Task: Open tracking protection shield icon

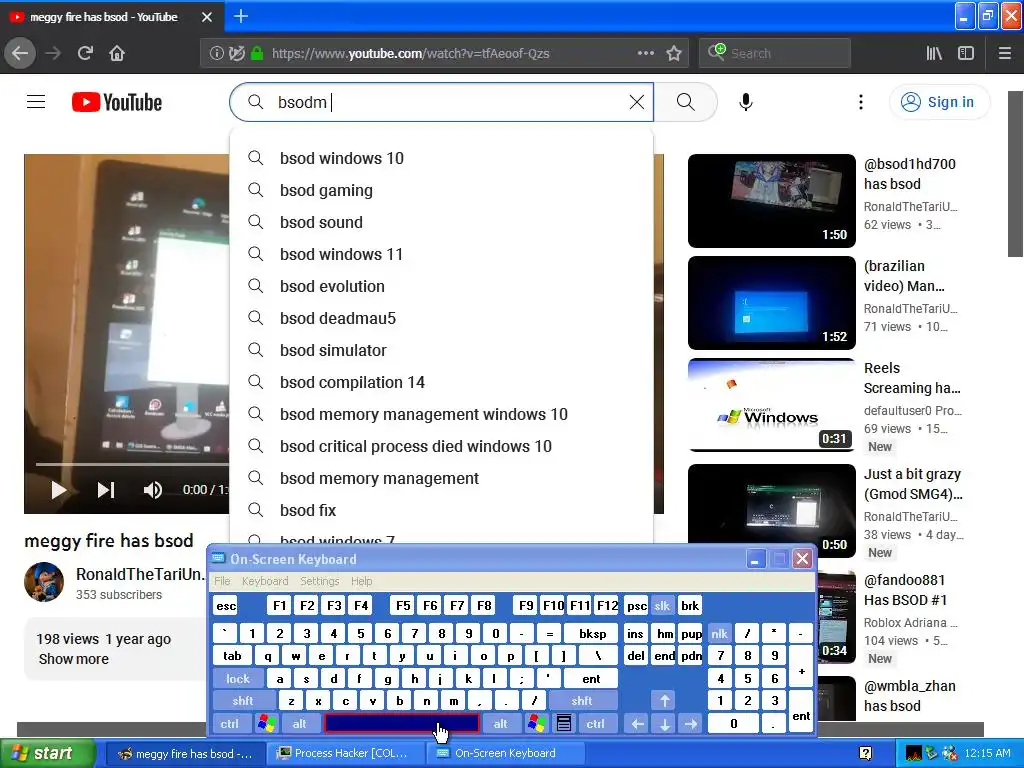Action: pyautogui.click(x=236, y=53)
